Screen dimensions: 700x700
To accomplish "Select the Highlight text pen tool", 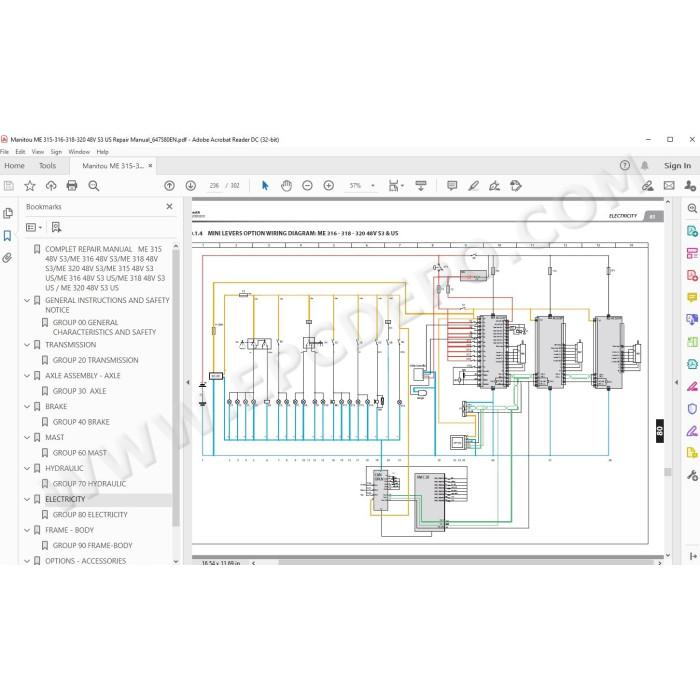I will (x=473, y=186).
